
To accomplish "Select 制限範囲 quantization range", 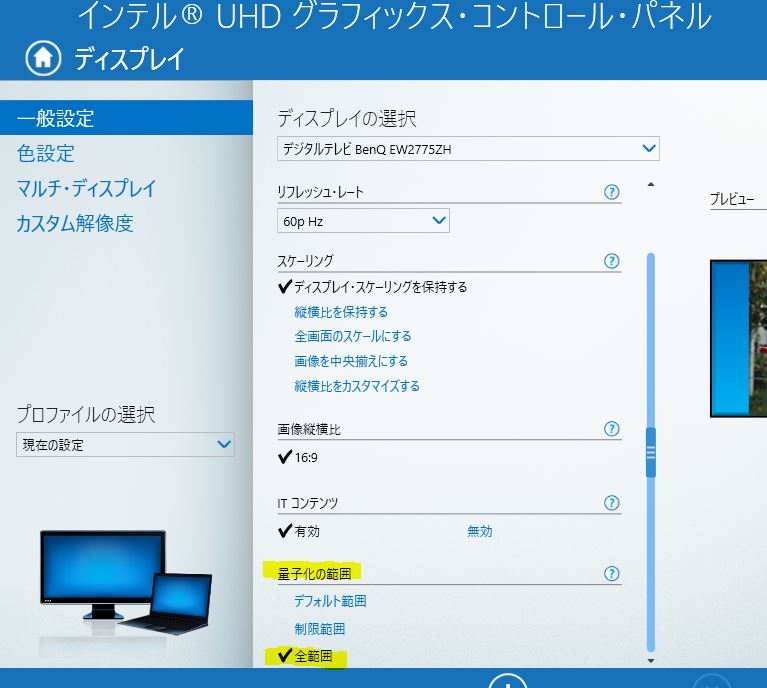I will coord(319,628).
